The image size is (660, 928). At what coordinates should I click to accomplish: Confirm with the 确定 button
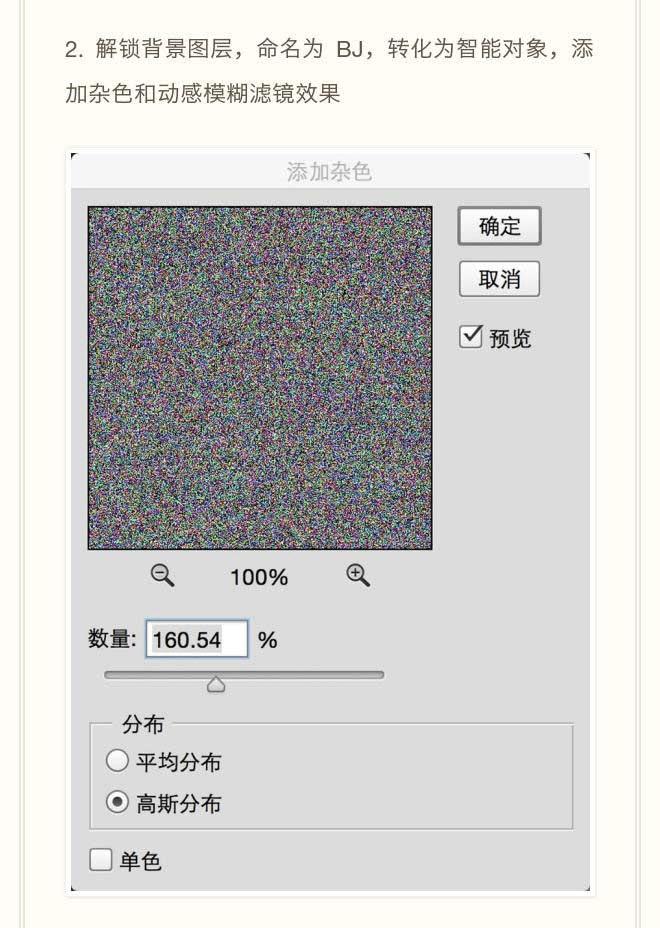click(499, 226)
